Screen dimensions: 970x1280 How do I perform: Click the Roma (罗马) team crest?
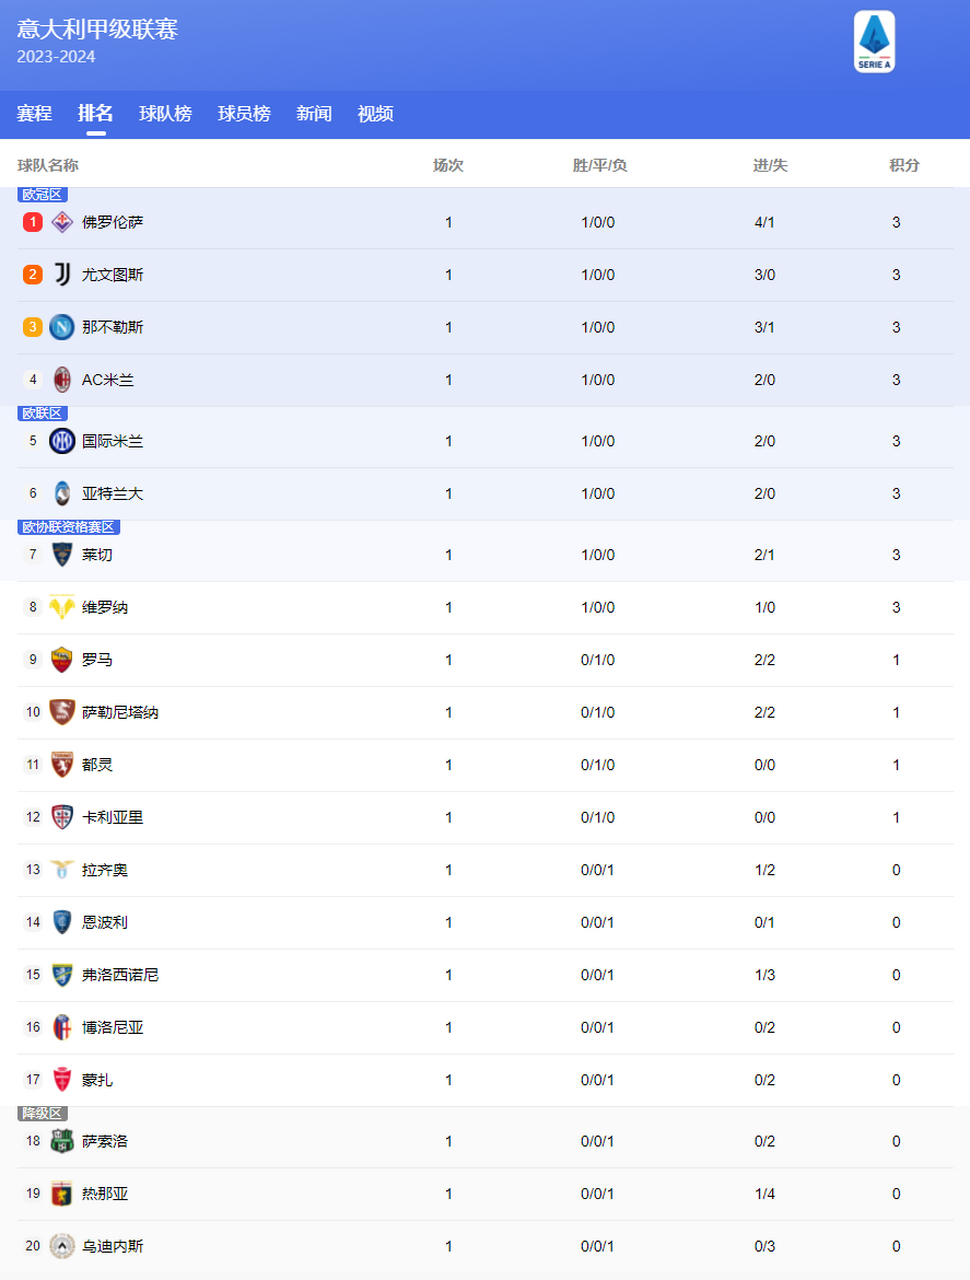62,660
